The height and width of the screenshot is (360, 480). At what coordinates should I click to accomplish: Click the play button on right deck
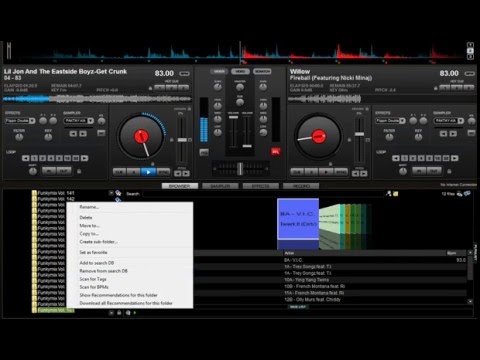tap(326, 172)
